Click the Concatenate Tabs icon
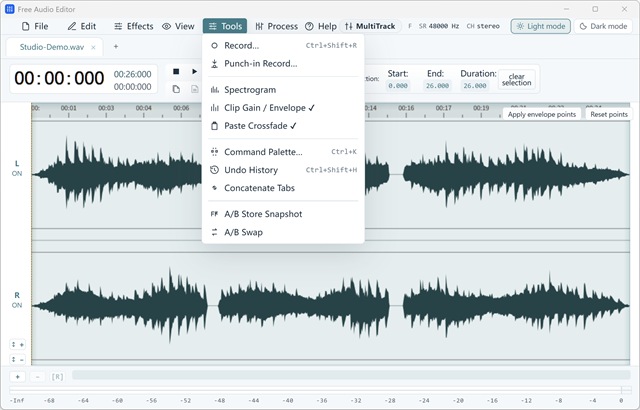This screenshot has width=640, height=410. pyautogui.click(x=214, y=188)
